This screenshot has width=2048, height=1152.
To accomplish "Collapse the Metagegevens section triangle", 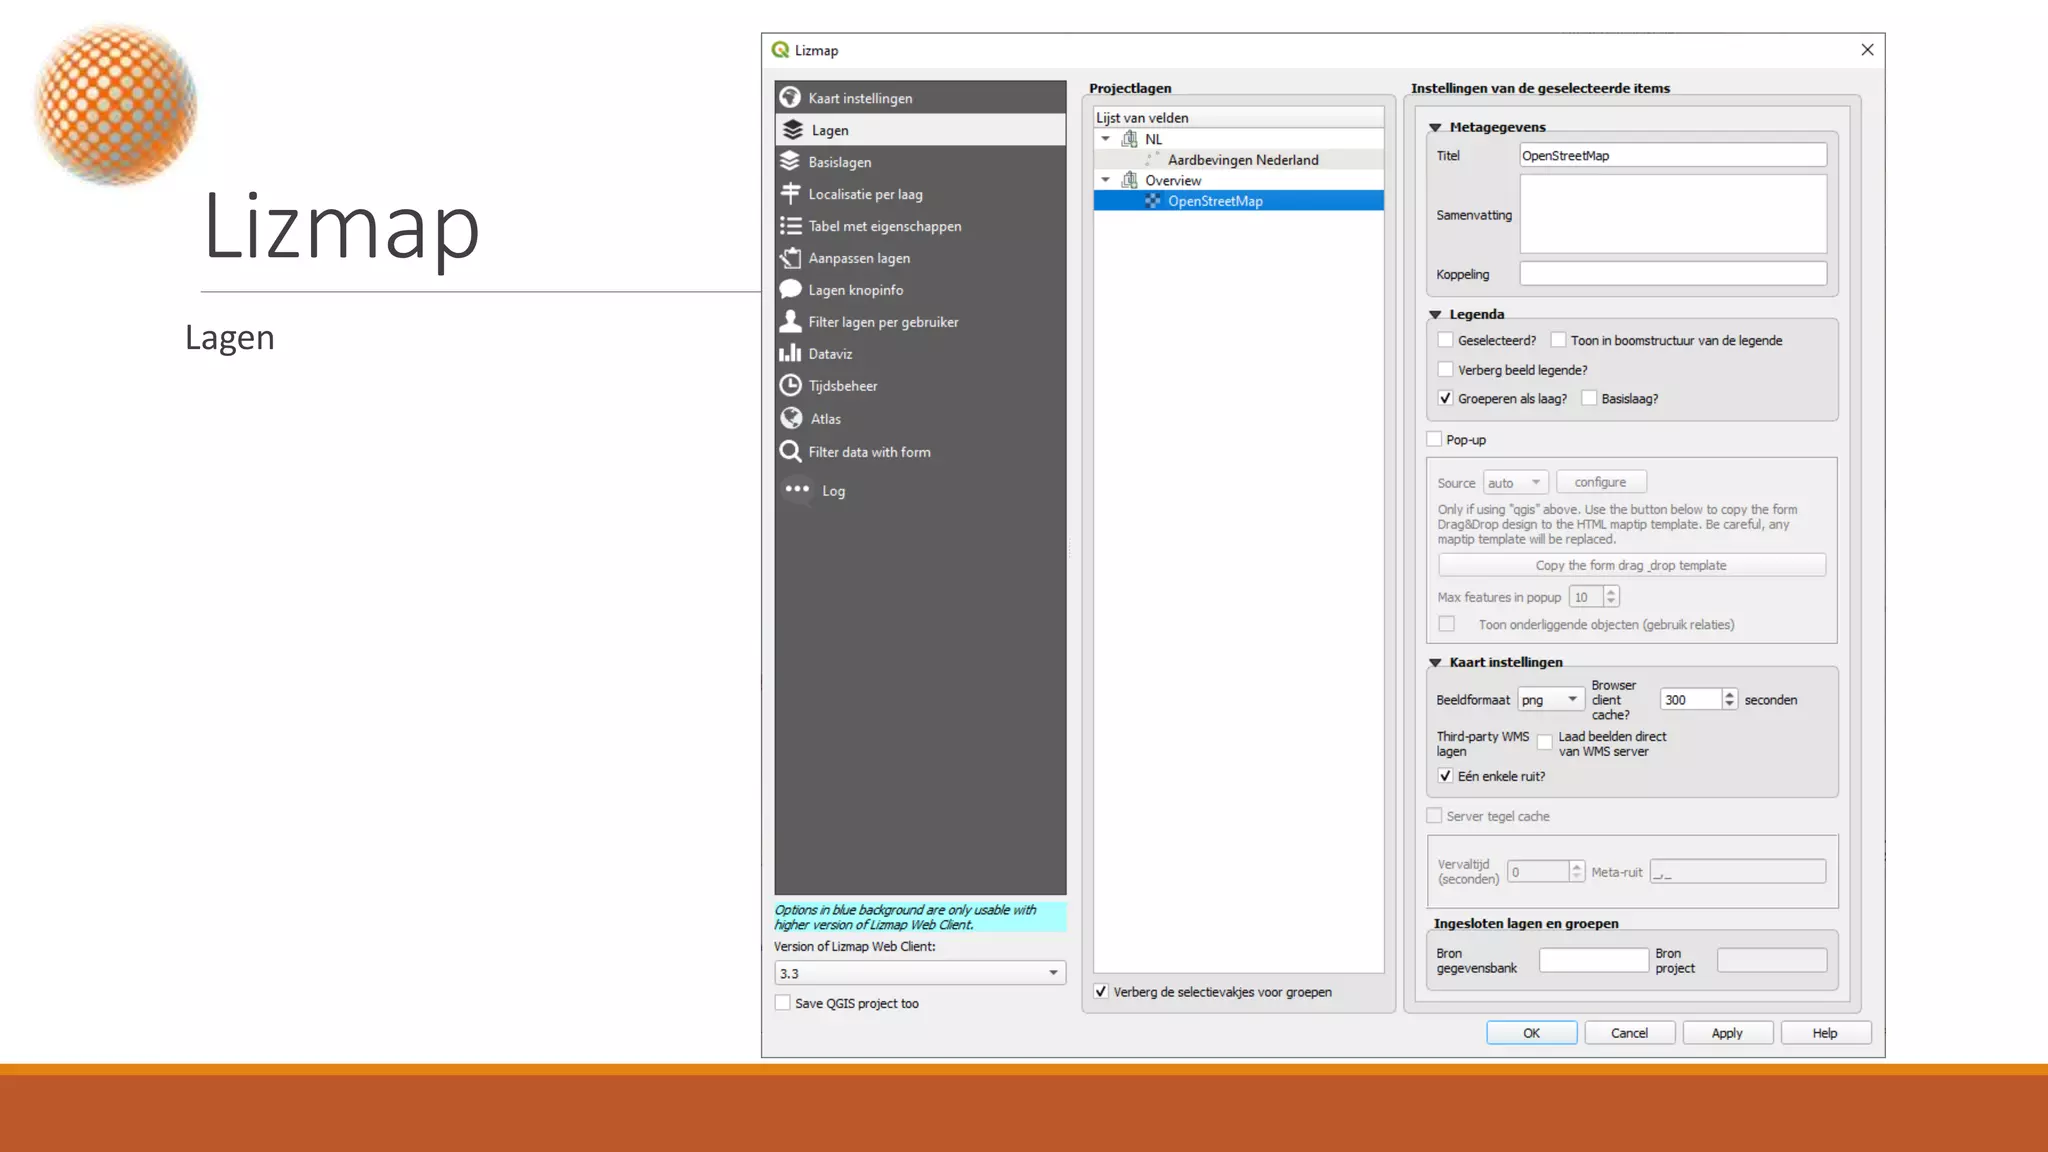I will click(1435, 127).
